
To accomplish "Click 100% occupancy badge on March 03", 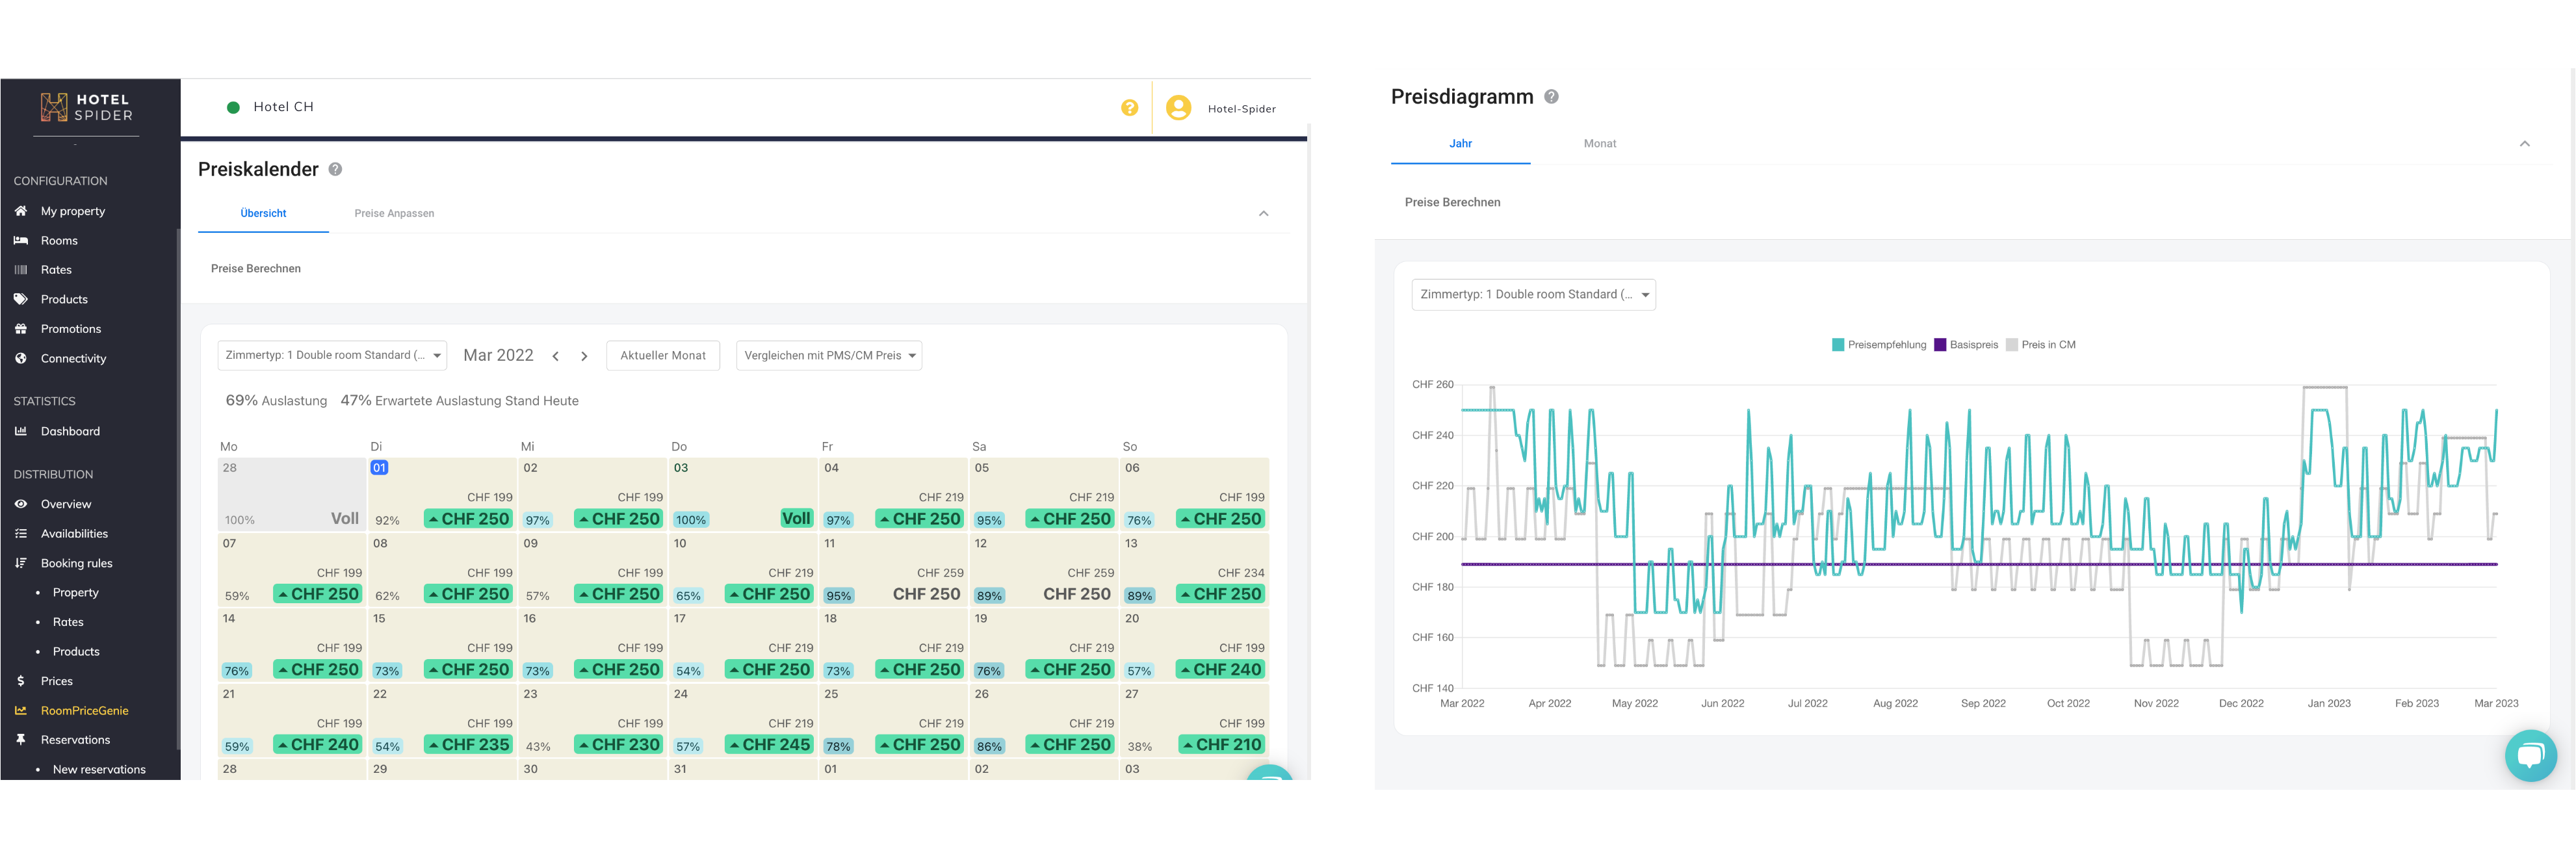I will point(690,520).
